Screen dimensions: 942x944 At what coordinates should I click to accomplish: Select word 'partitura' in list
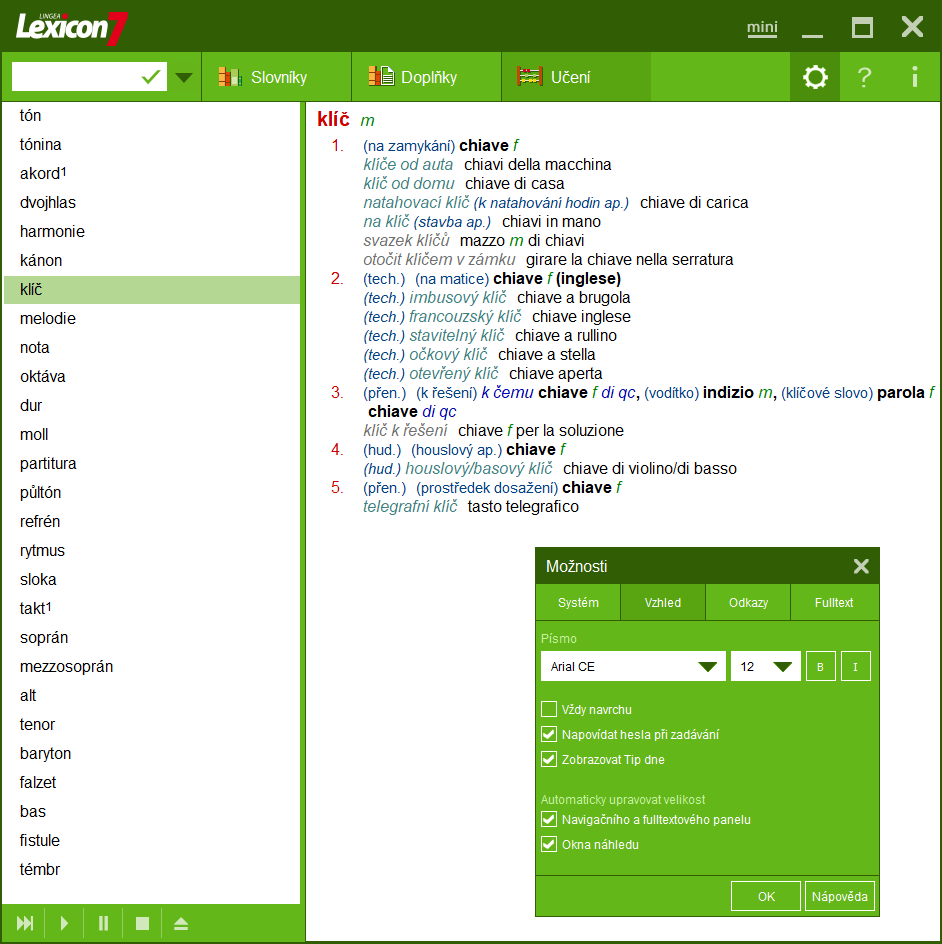(152, 464)
